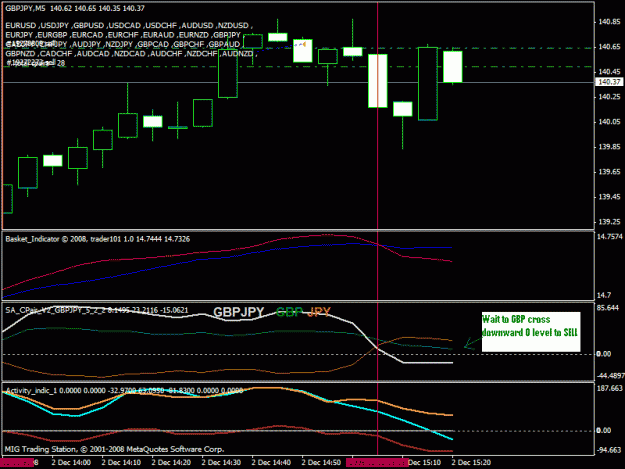Click the 0.00 level label in SA_CPair panel

(x=603, y=354)
